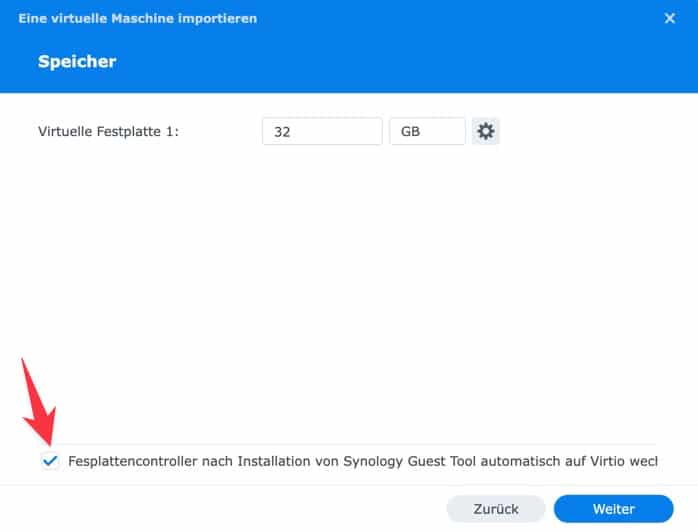Screen dimensions: 698x531
Task: Click the GB text in the unit box
Action: point(410,131)
